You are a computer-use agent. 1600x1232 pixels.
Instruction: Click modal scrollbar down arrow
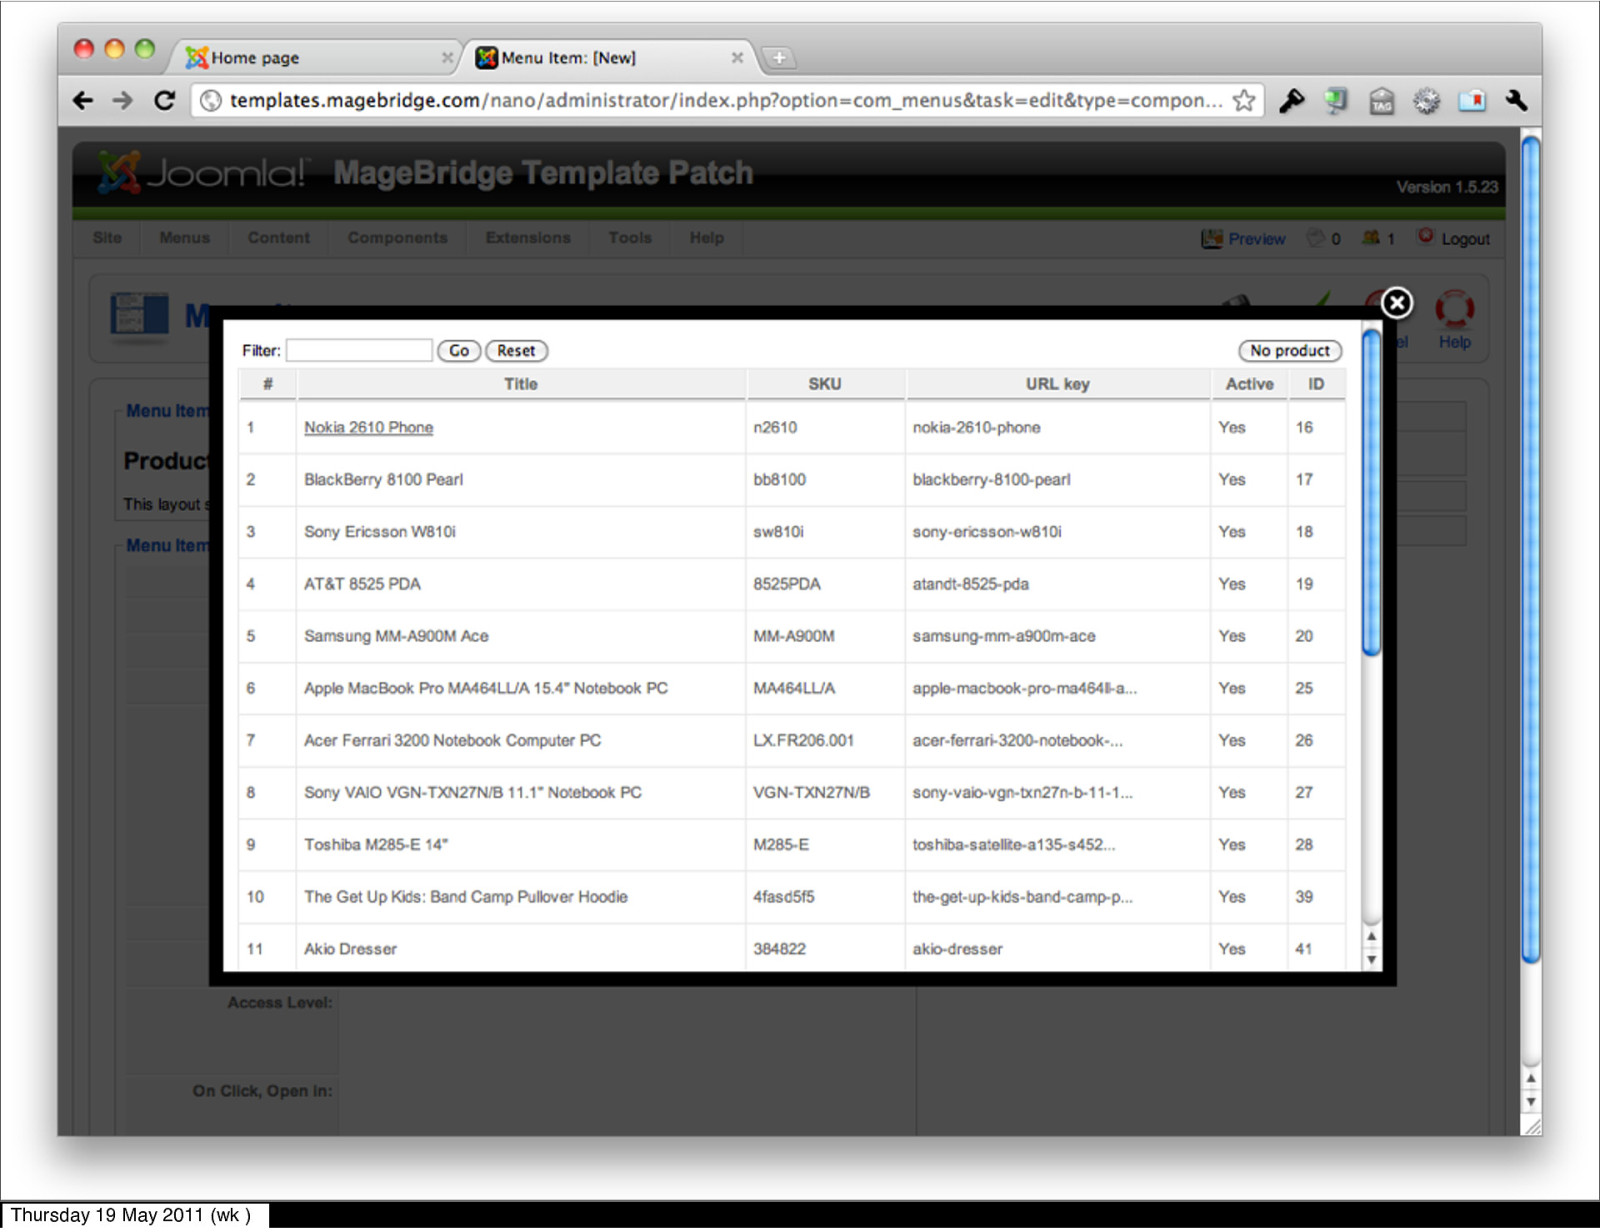1371,959
